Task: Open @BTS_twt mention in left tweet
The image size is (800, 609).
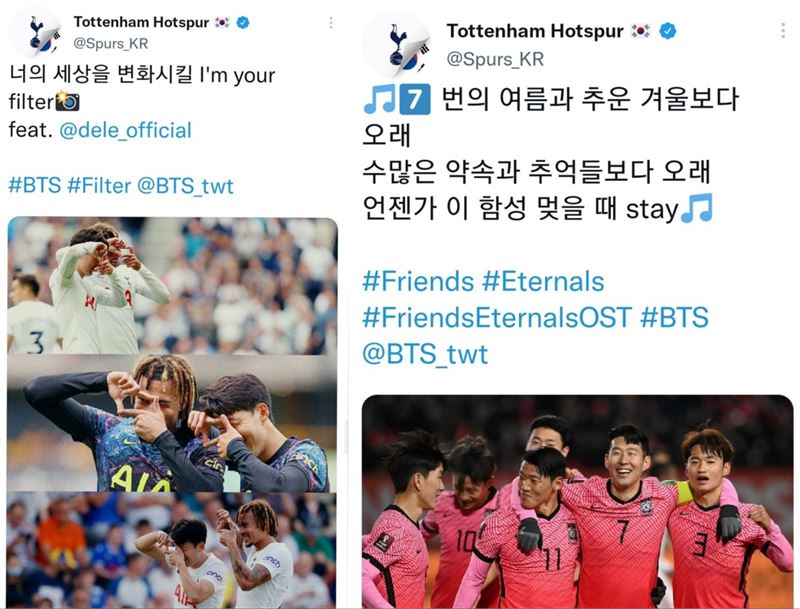Action: click(185, 186)
